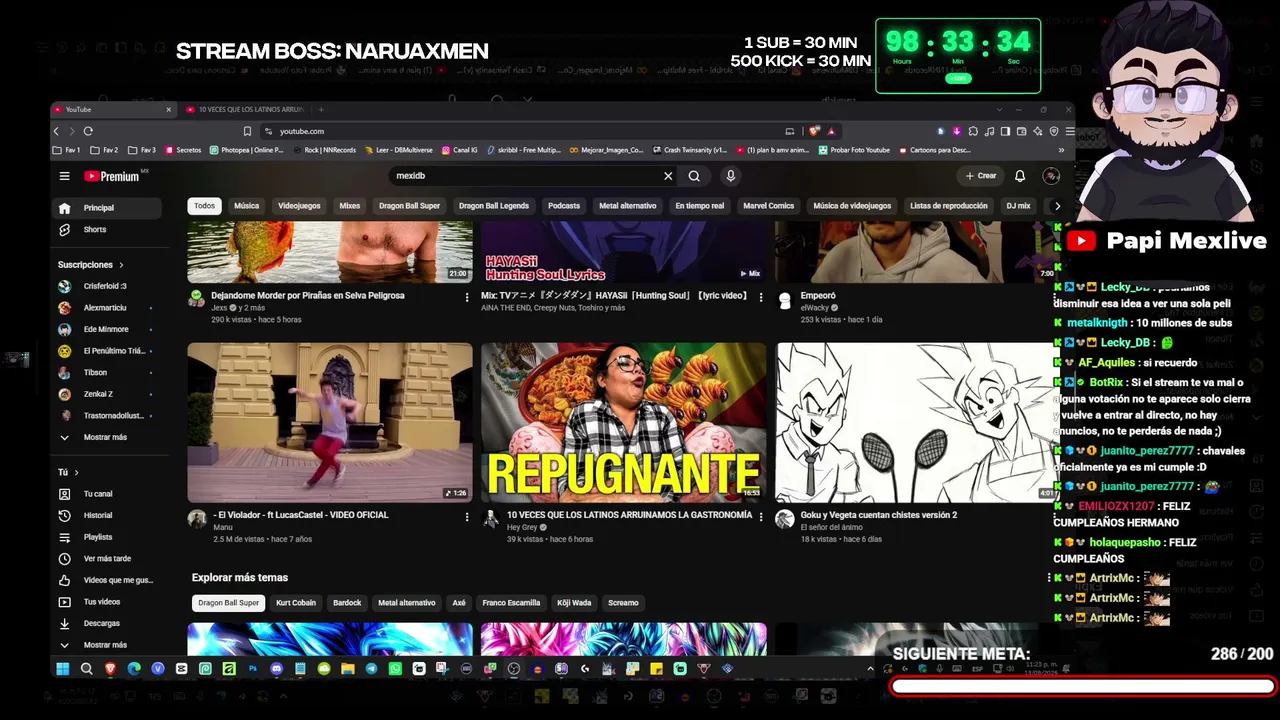The height and width of the screenshot is (720, 1280).
Task: Bookmark this page with the bookmark icon
Action: (247, 131)
